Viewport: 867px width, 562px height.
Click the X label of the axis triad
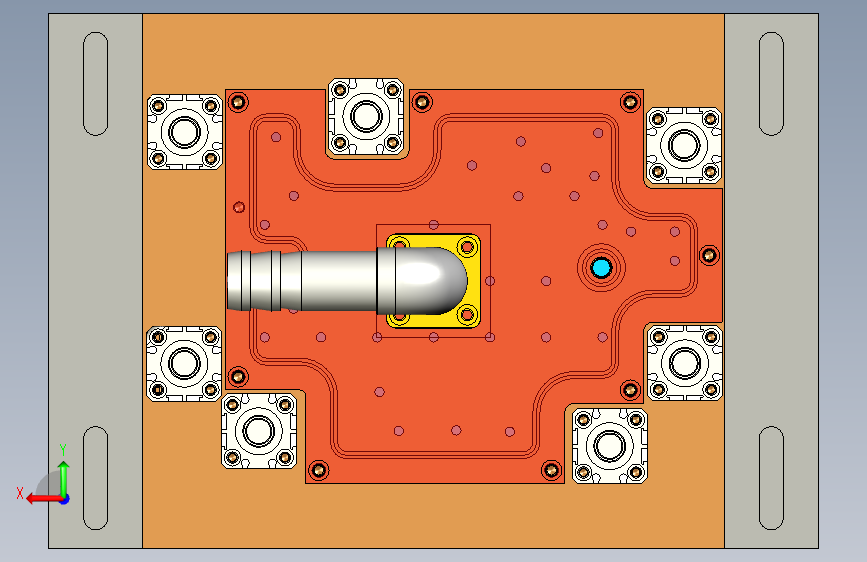point(20,493)
